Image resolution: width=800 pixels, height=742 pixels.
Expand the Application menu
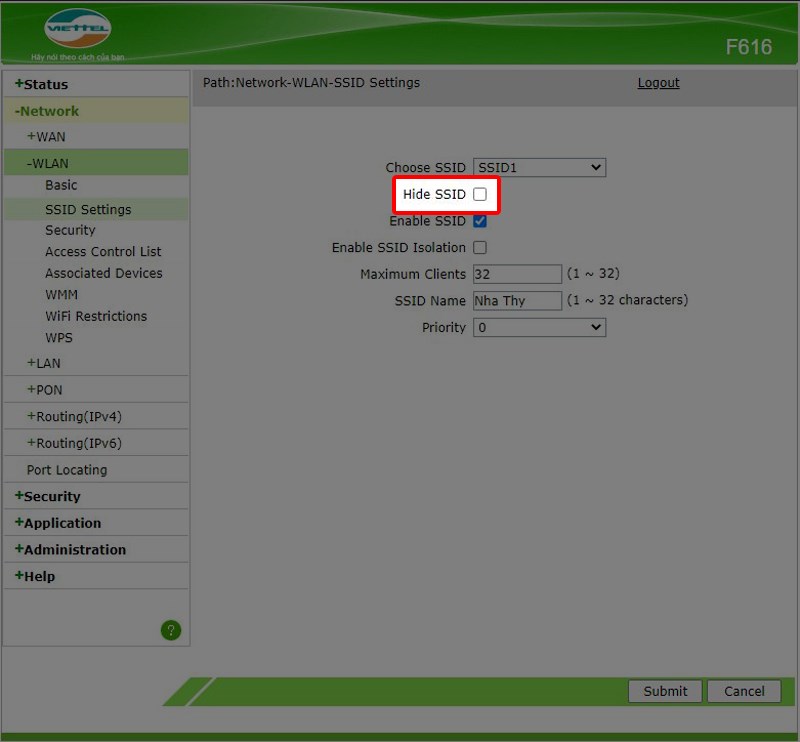tap(58, 523)
